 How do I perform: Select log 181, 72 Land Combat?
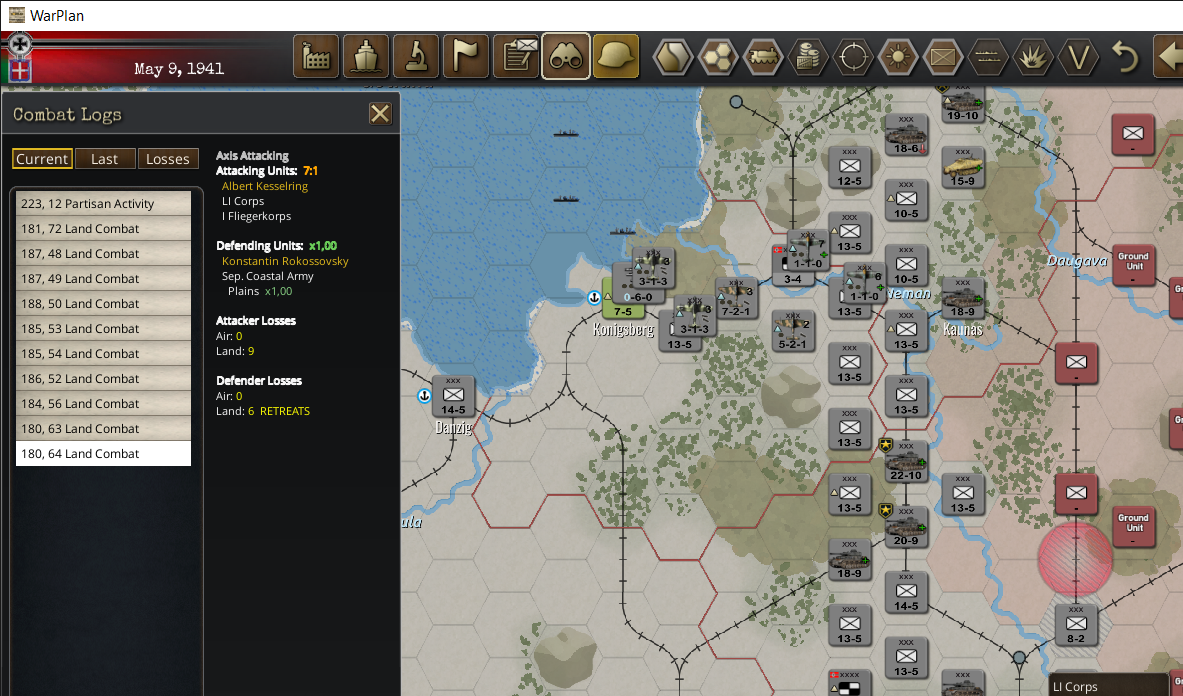pyautogui.click(x=103, y=228)
